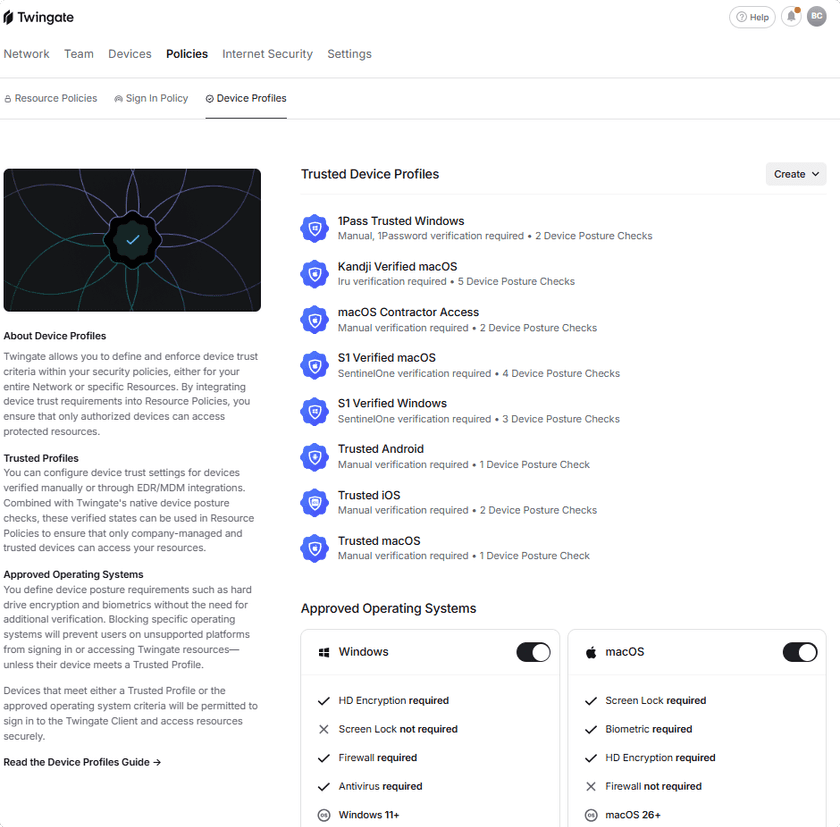This screenshot has height=827, width=840.
Task: Open the Kandji Verified macOS profile
Action: 563,274
